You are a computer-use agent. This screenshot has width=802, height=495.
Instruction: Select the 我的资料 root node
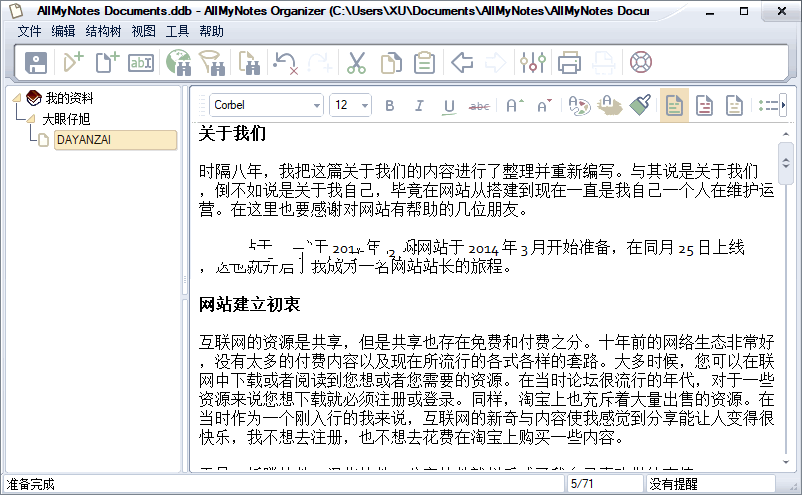(70, 98)
